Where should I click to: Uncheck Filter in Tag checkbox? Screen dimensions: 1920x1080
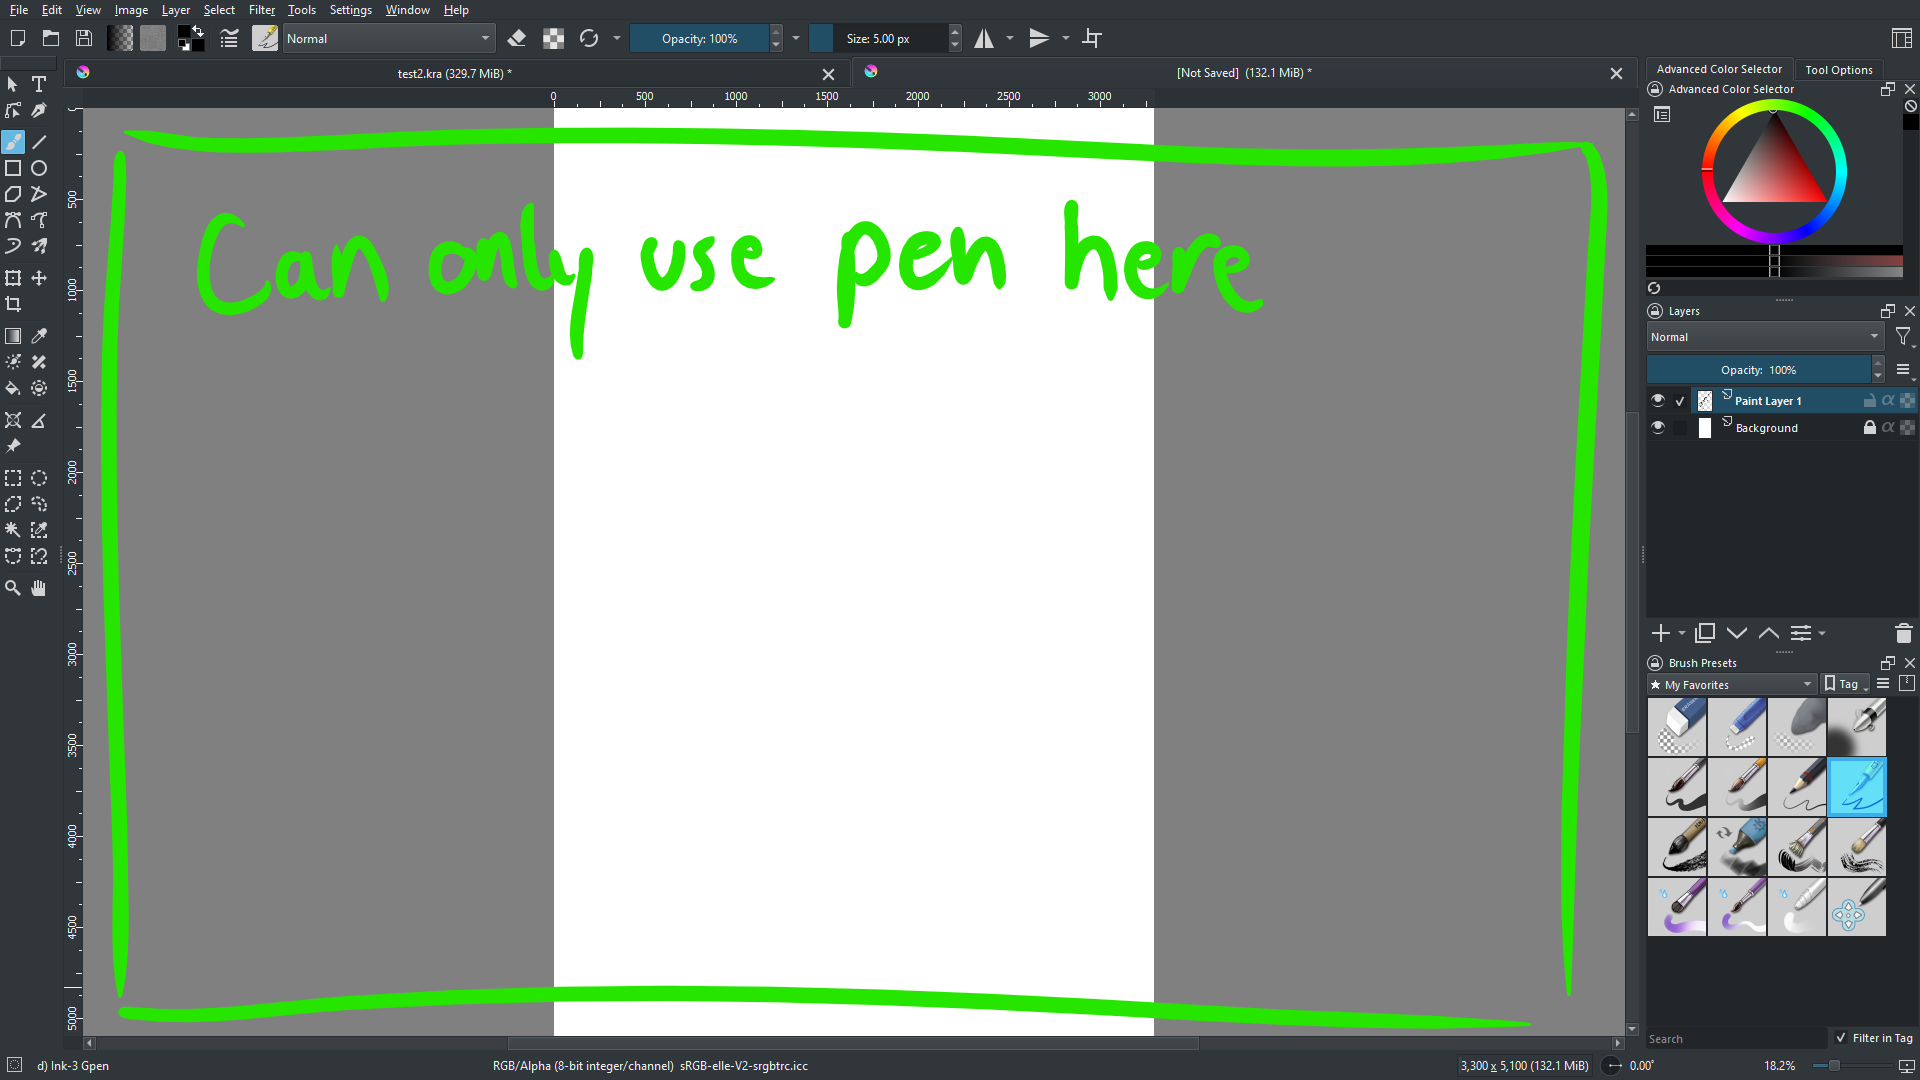click(x=1841, y=1038)
